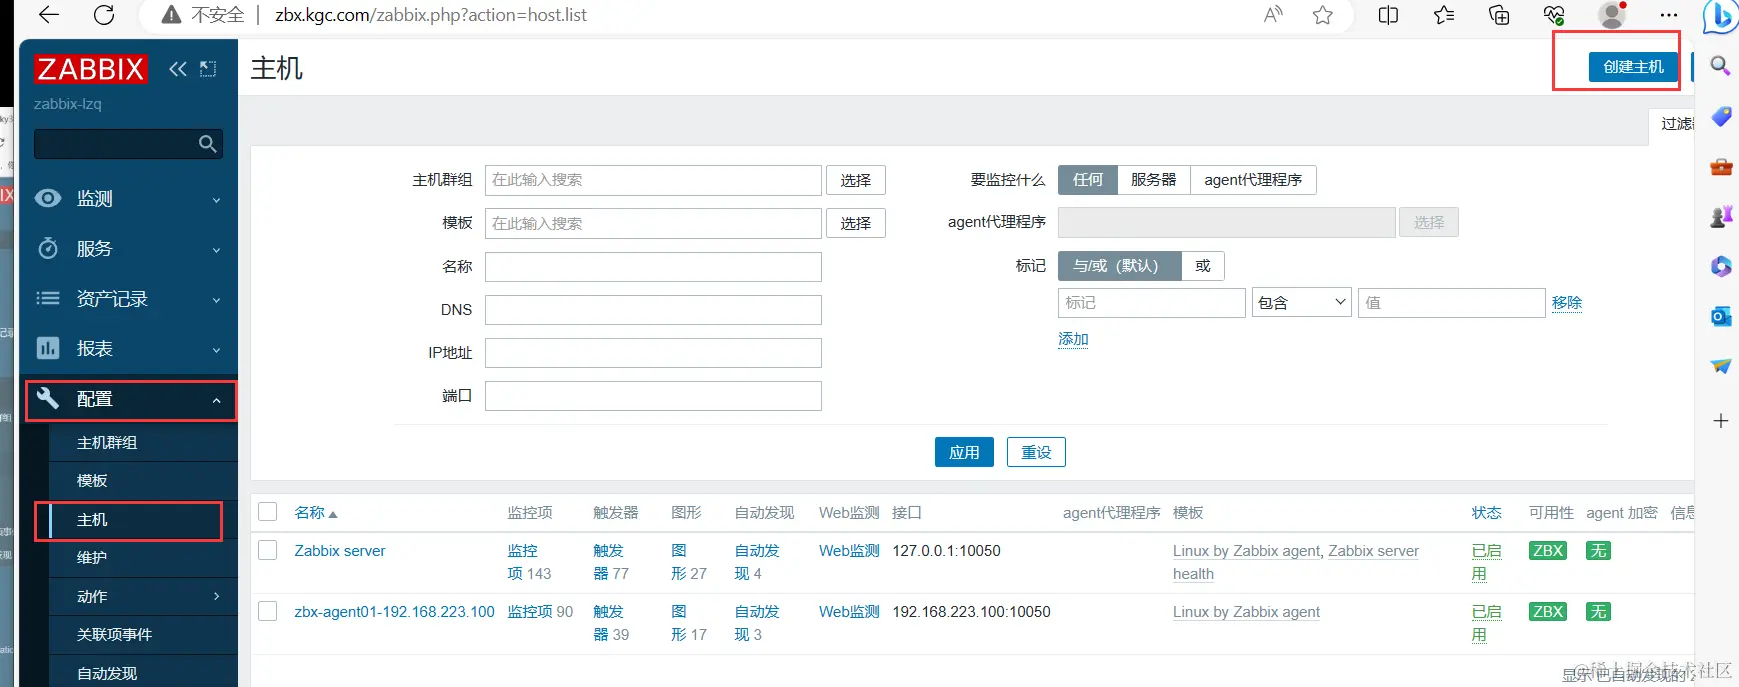
Task: Open the tools briefcase sidebar icon
Action: (x=1720, y=167)
